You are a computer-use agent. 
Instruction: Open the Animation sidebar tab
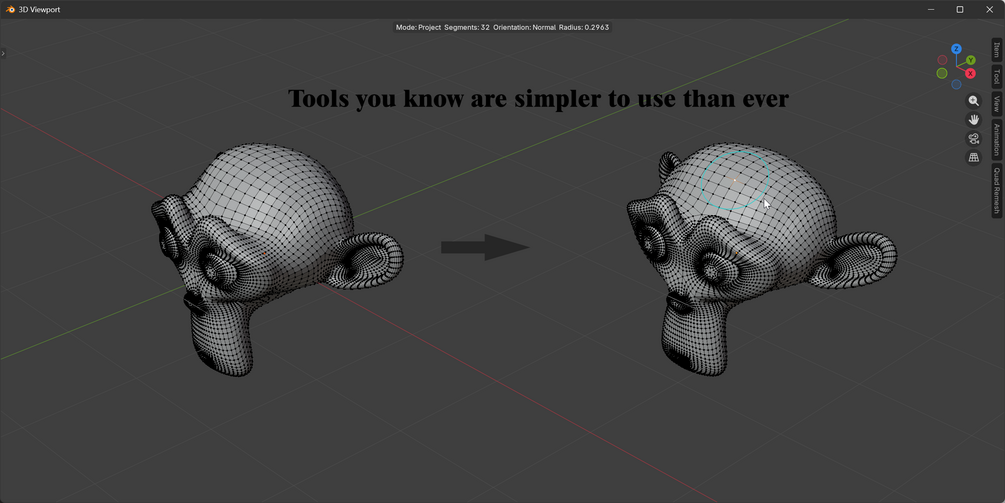(x=997, y=140)
